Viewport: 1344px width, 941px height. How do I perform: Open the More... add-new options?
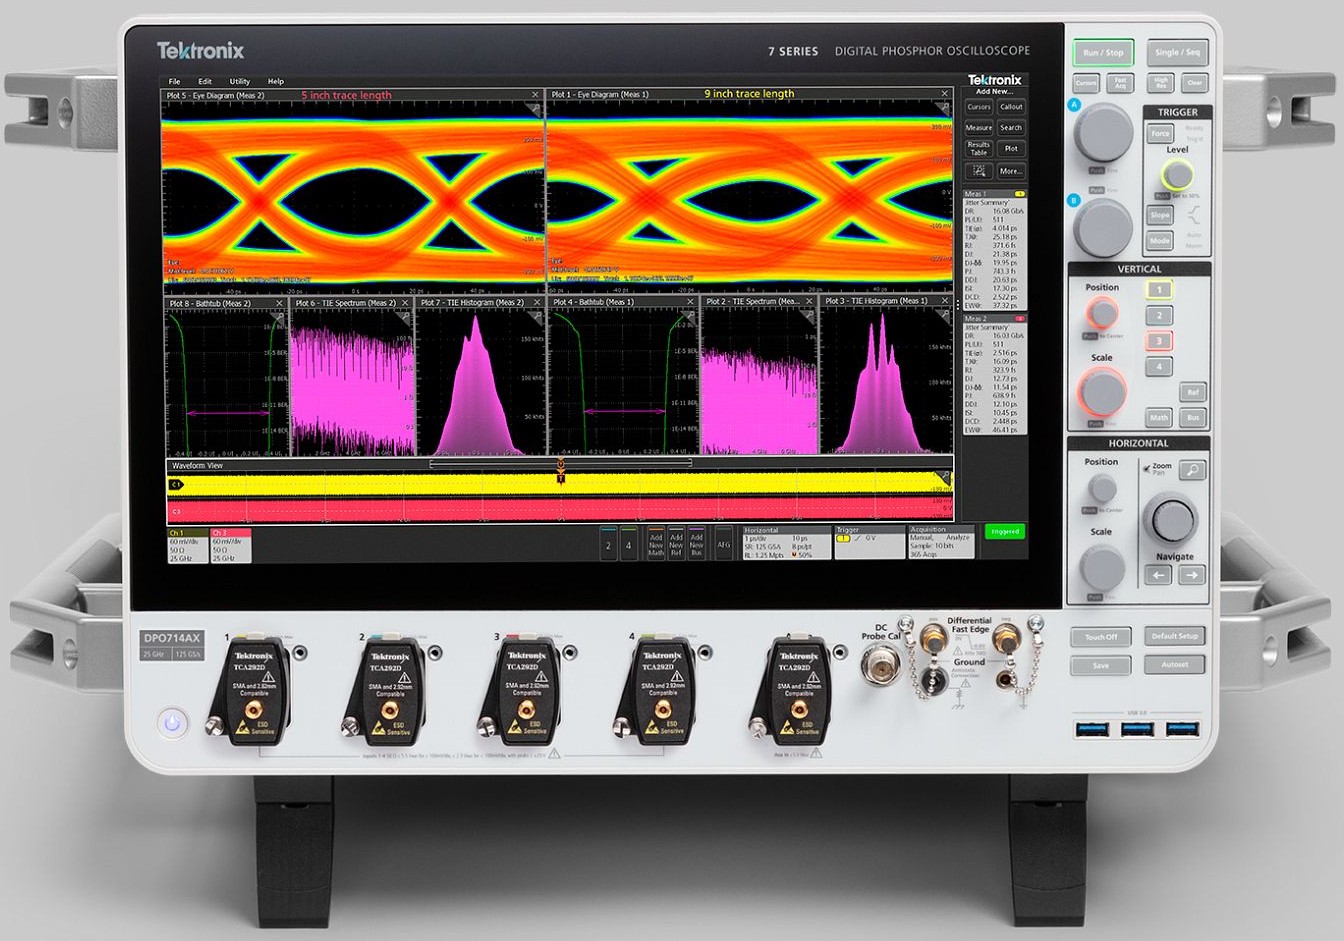point(1011,171)
